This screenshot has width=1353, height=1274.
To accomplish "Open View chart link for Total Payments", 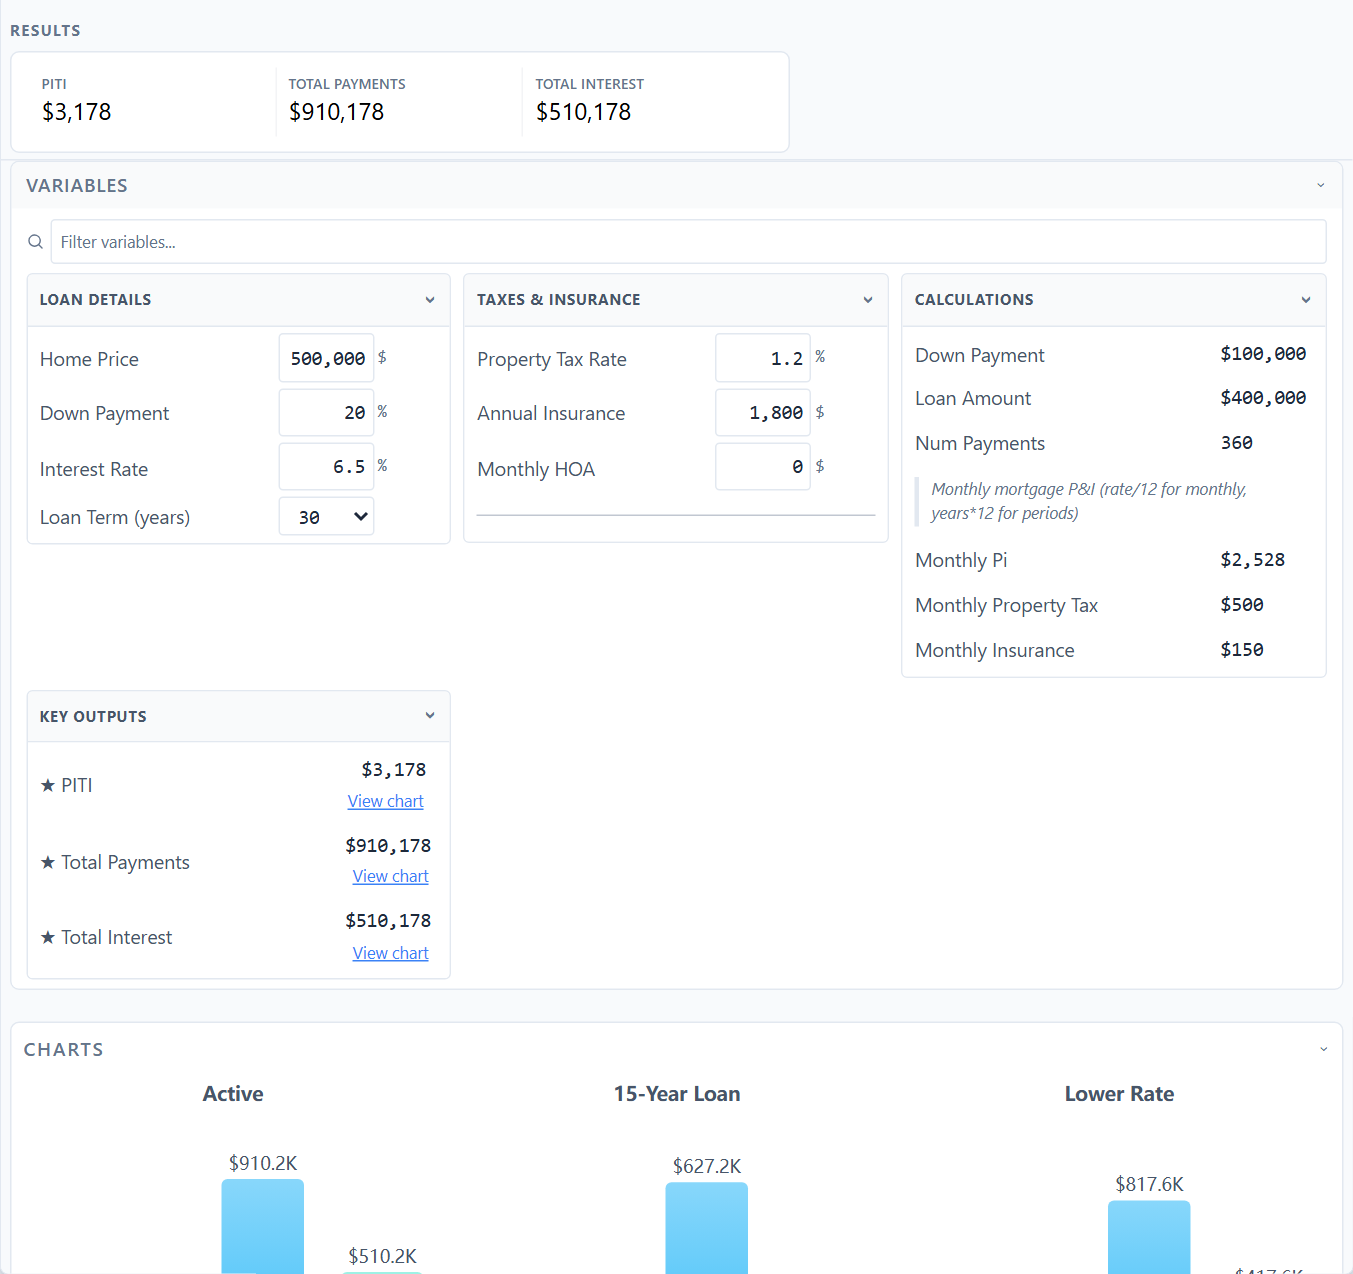I will 391,876.
